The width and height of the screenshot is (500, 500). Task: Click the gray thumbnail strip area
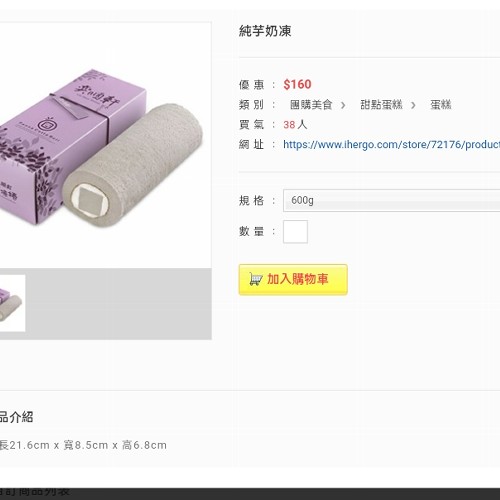[118, 304]
